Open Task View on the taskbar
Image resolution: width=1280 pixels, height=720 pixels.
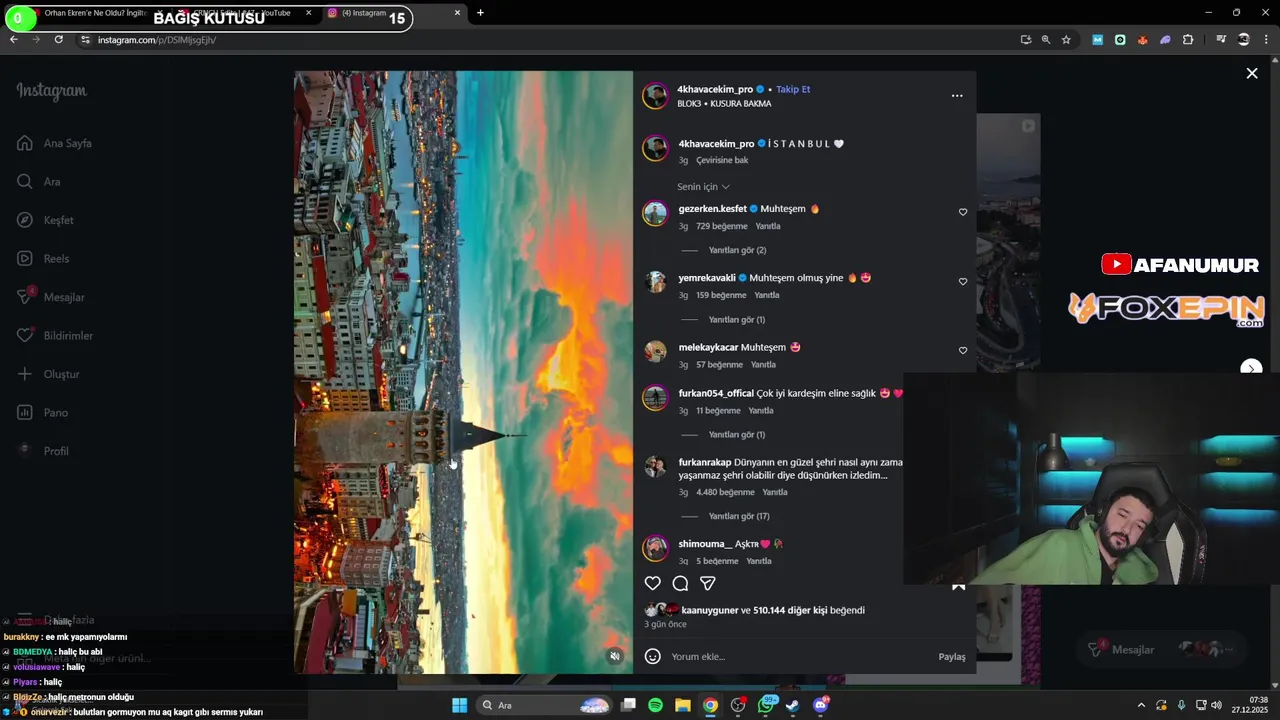coord(628,705)
